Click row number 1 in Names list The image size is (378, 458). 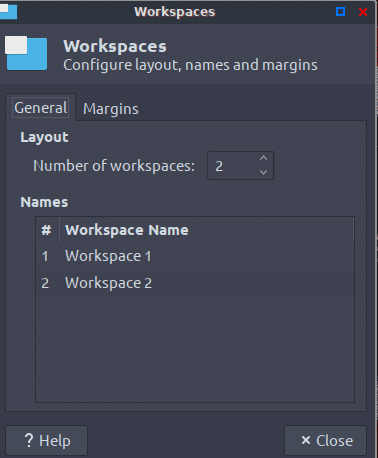[x=45, y=257]
